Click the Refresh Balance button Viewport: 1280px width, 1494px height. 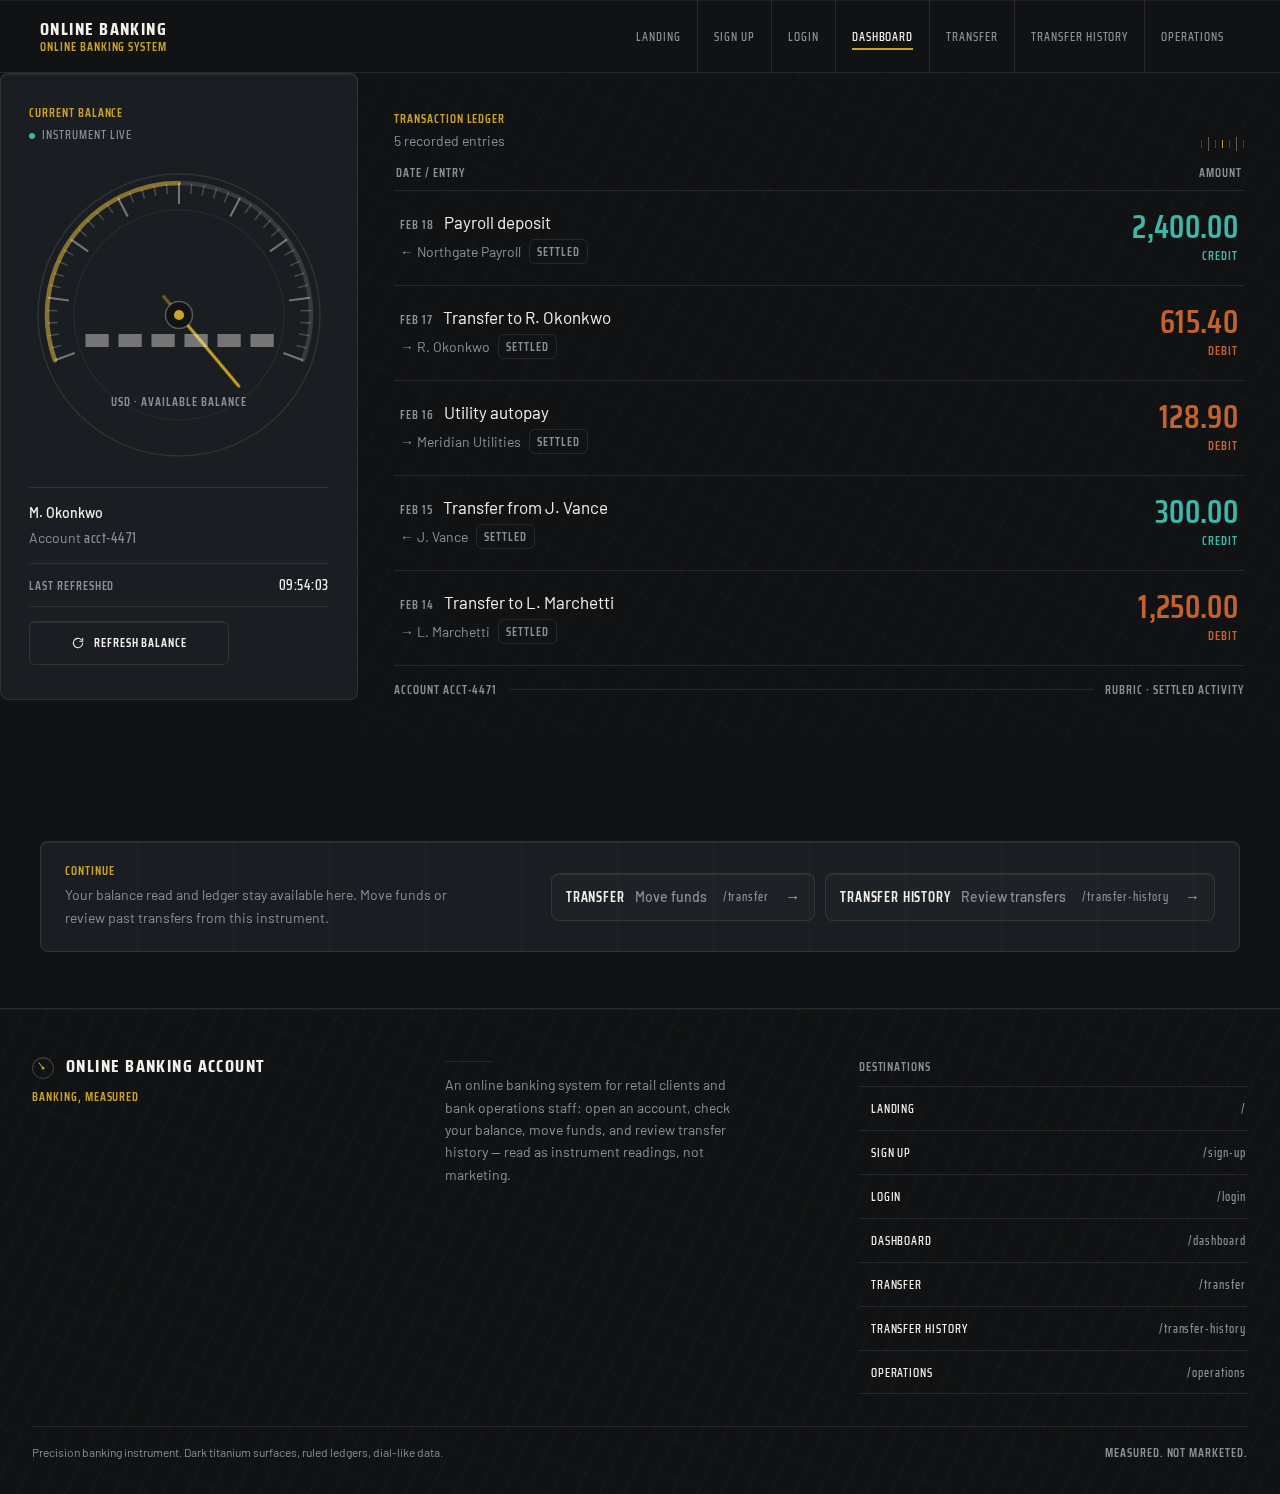pyautogui.click(x=129, y=643)
